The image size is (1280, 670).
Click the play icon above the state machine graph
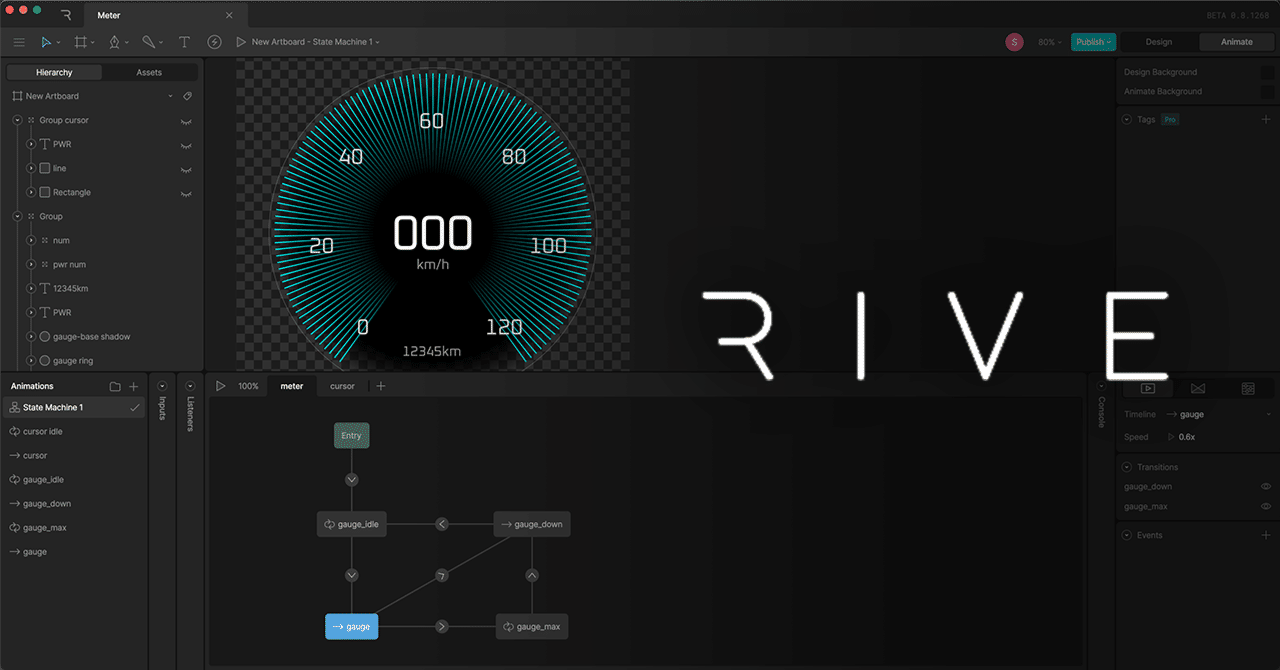coord(220,385)
